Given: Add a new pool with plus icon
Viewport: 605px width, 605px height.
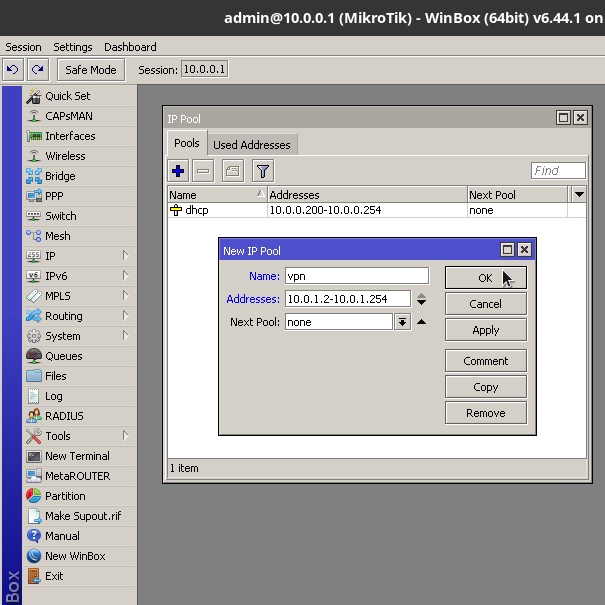Looking at the screenshot, I should pos(178,171).
